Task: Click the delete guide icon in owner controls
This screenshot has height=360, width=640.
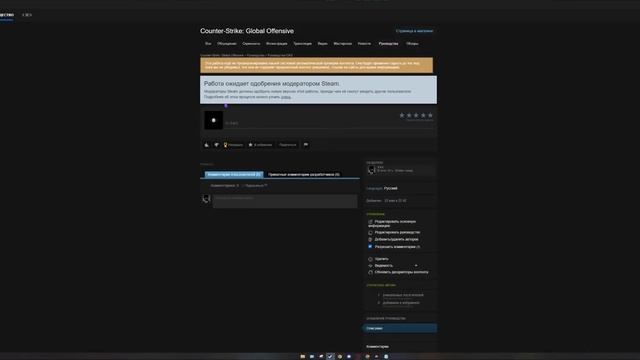Action: (x=370, y=259)
